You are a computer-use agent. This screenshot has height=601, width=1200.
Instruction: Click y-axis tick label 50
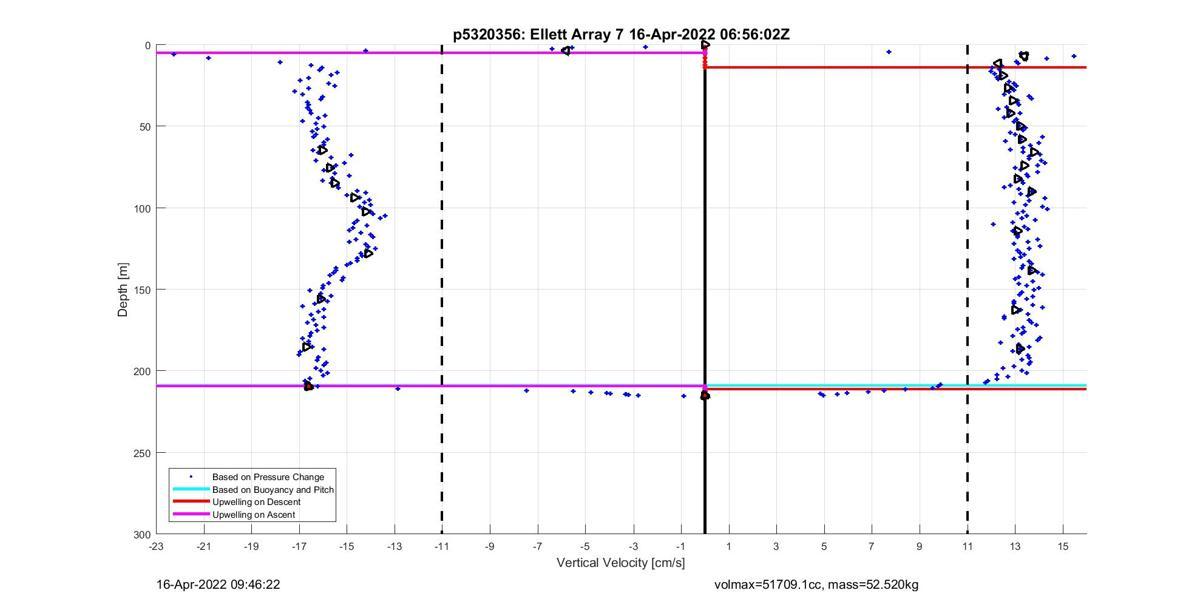pyautogui.click(x=144, y=127)
